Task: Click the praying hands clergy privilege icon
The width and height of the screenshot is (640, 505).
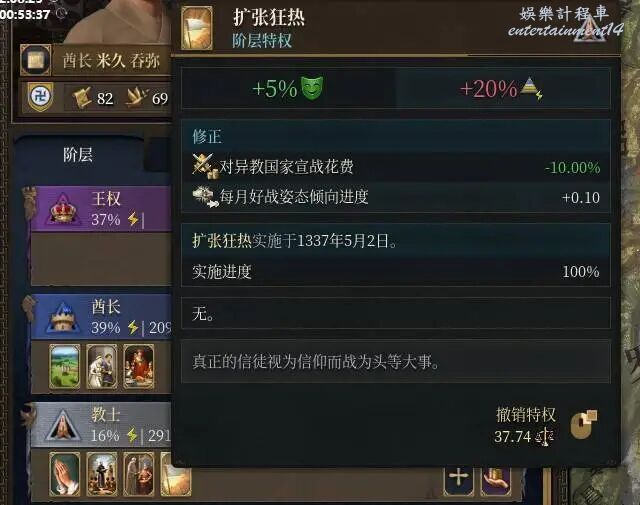Action: point(64,474)
